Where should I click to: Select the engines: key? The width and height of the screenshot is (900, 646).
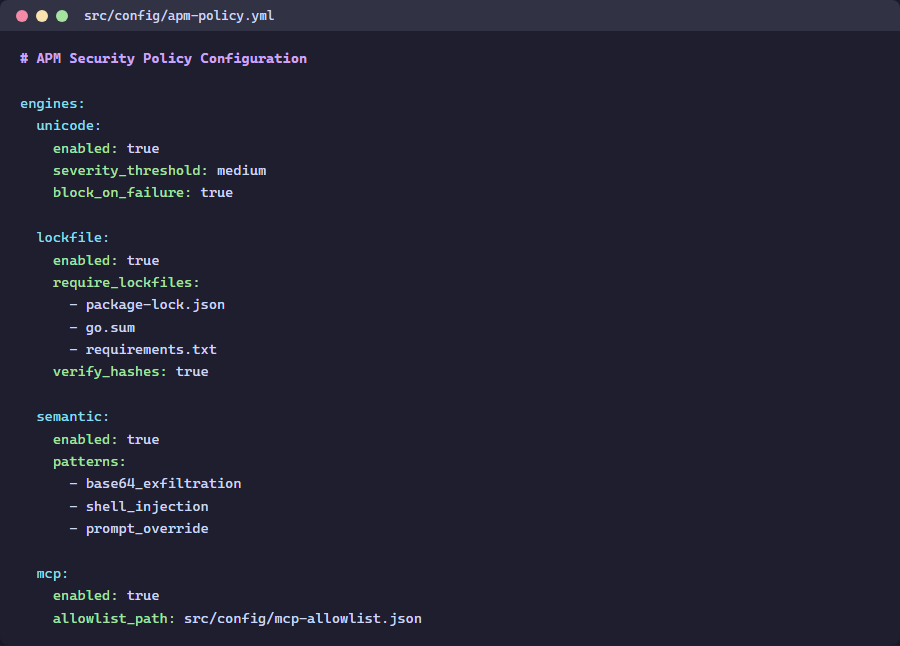(51, 103)
